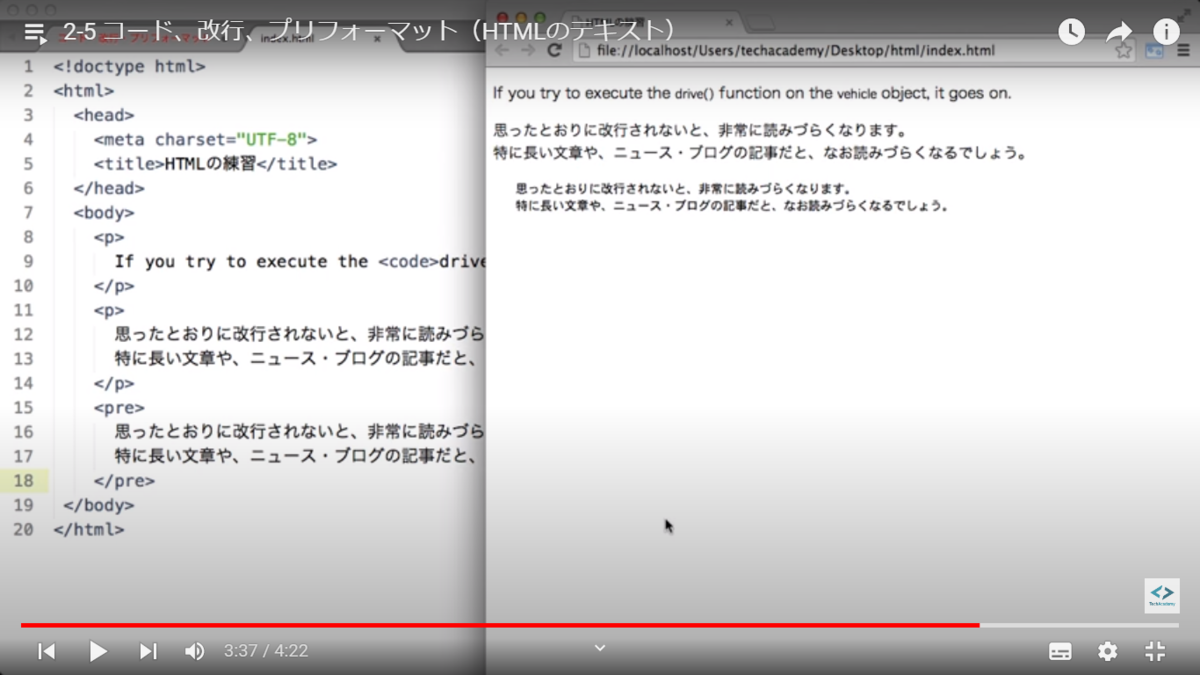1200x675 pixels.
Task: Click the Watch later clock icon
Action: click(1071, 32)
